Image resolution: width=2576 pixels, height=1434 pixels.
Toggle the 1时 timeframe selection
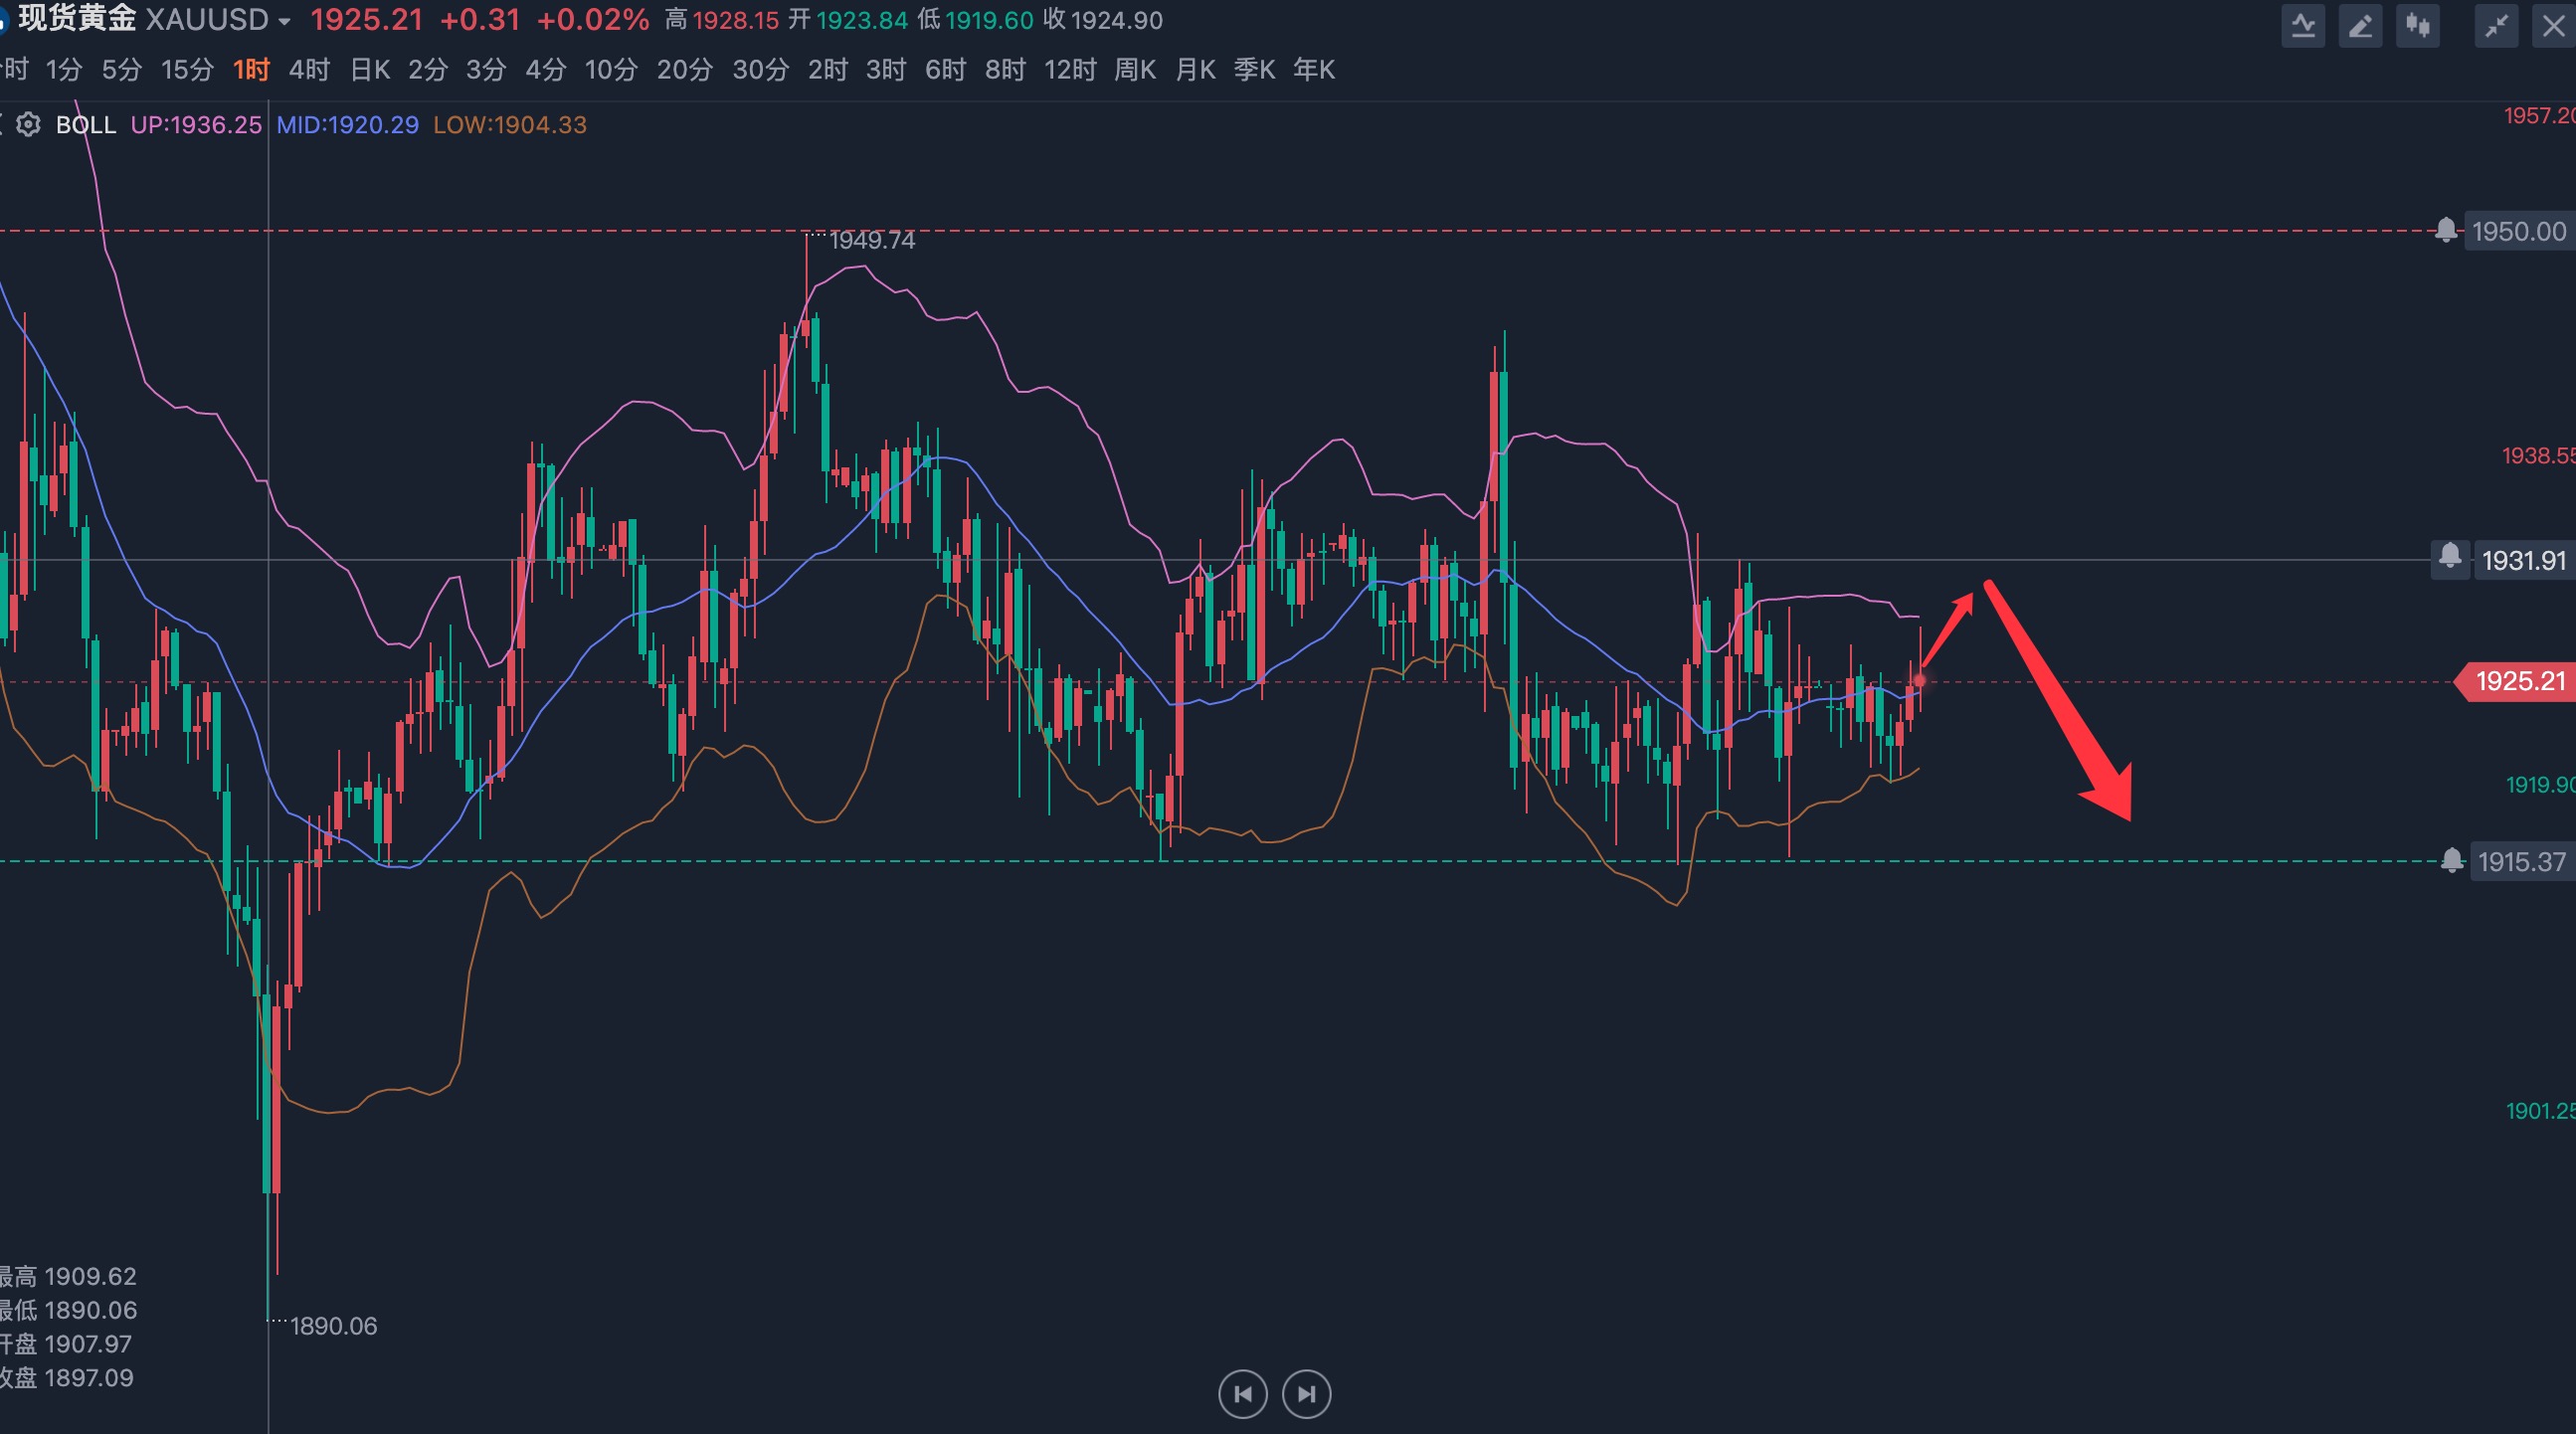pyautogui.click(x=251, y=69)
